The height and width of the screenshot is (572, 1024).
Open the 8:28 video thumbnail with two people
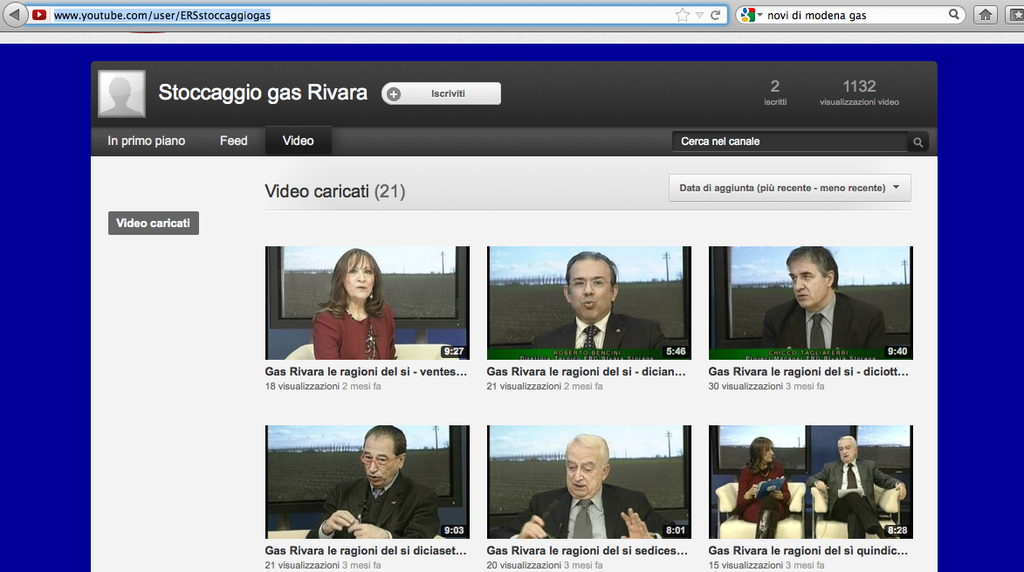coord(810,482)
